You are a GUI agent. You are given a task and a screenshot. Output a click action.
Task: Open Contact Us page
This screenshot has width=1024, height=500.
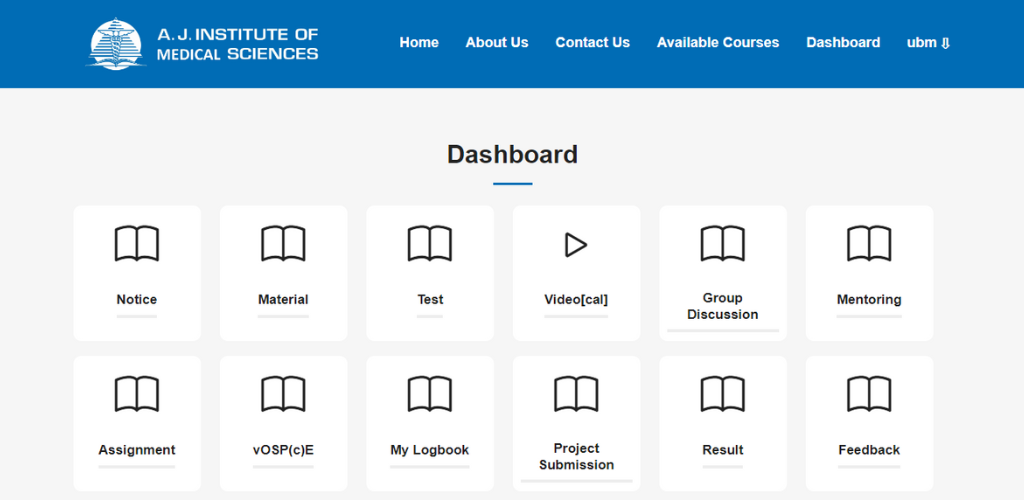click(592, 42)
